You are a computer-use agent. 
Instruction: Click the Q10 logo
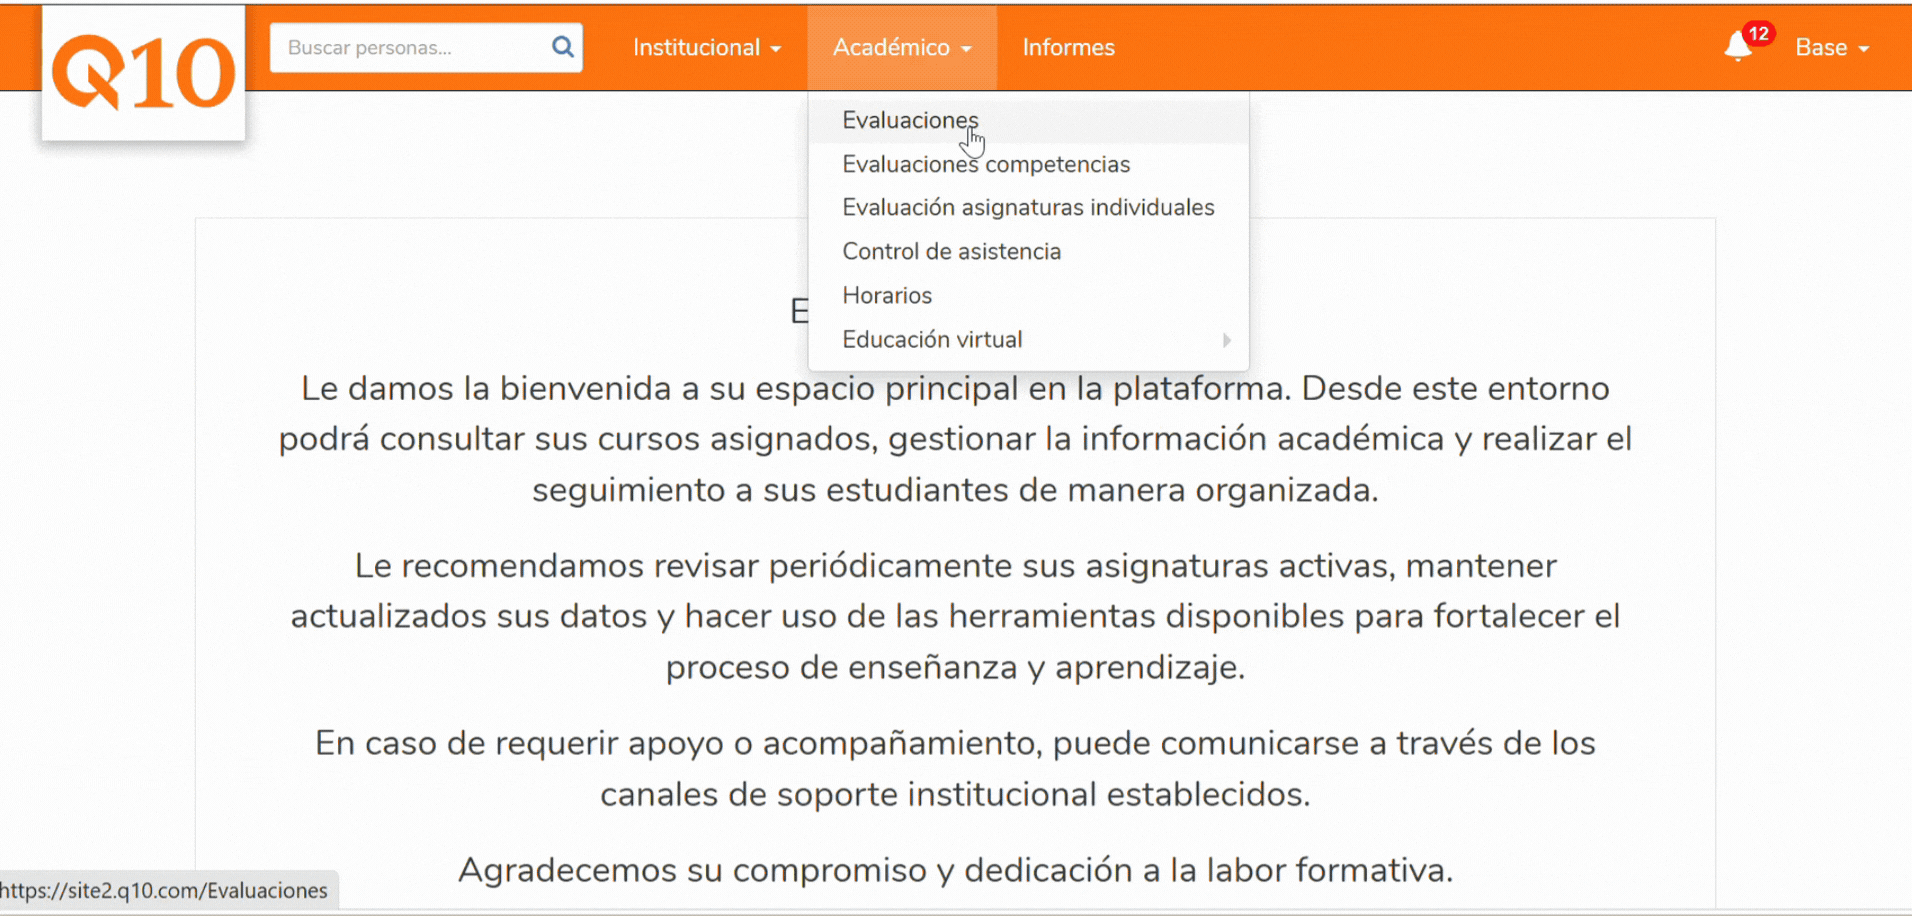coord(143,73)
